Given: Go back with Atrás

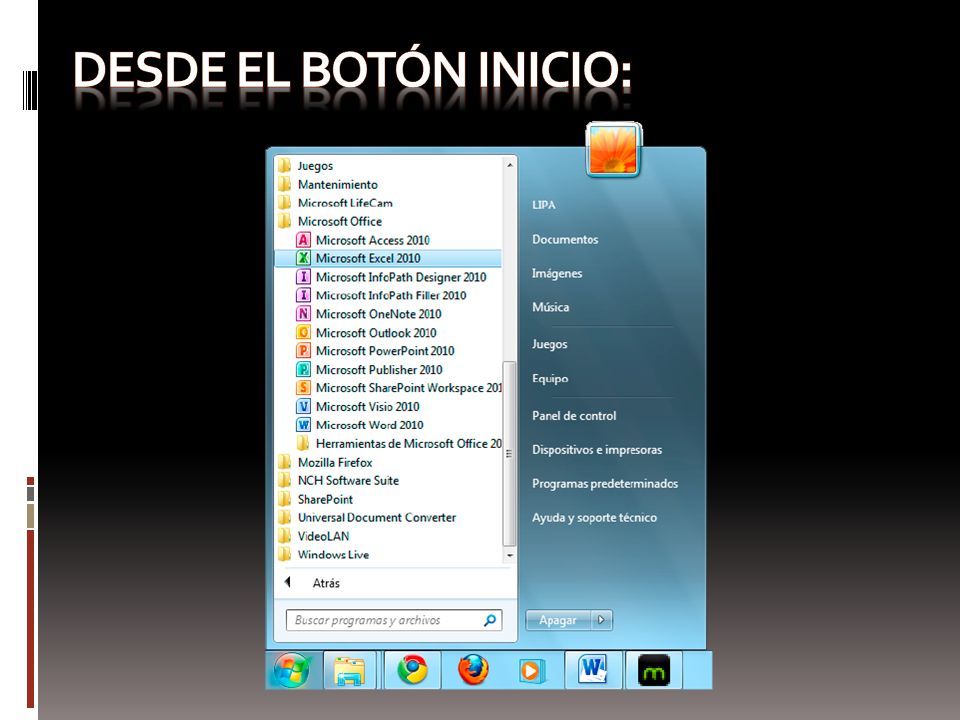Looking at the screenshot, I should (x=326, y=583).
